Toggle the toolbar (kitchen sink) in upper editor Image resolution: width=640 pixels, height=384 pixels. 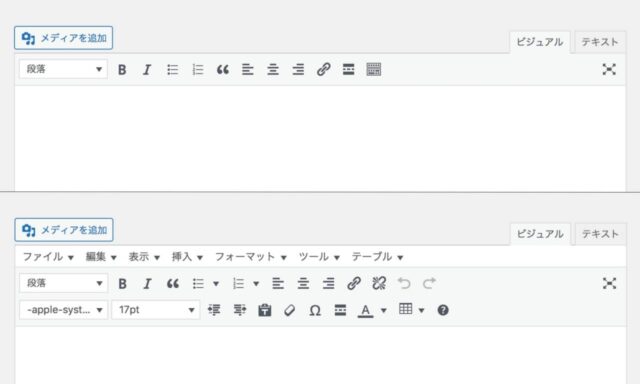374,70
